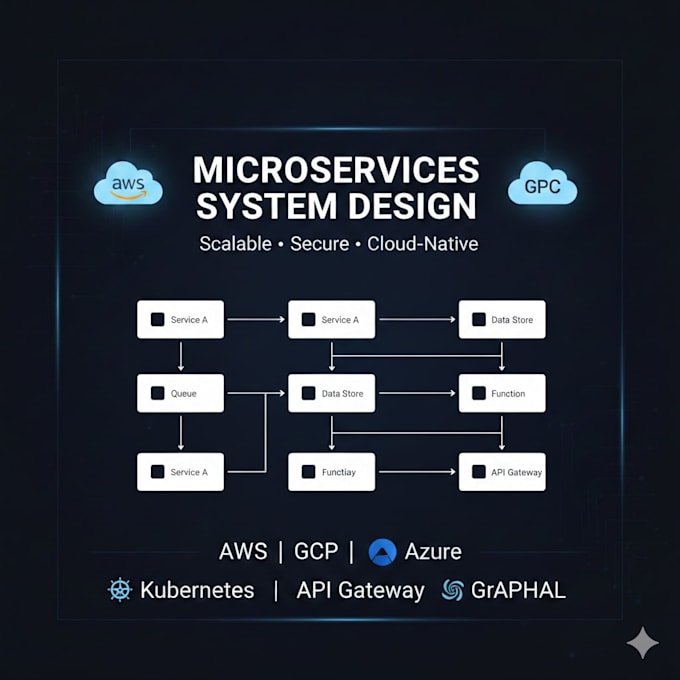Viewport: 680px width, 680px height.
Task: Select the Data Store box left of Function
Action: coord(332,393)
